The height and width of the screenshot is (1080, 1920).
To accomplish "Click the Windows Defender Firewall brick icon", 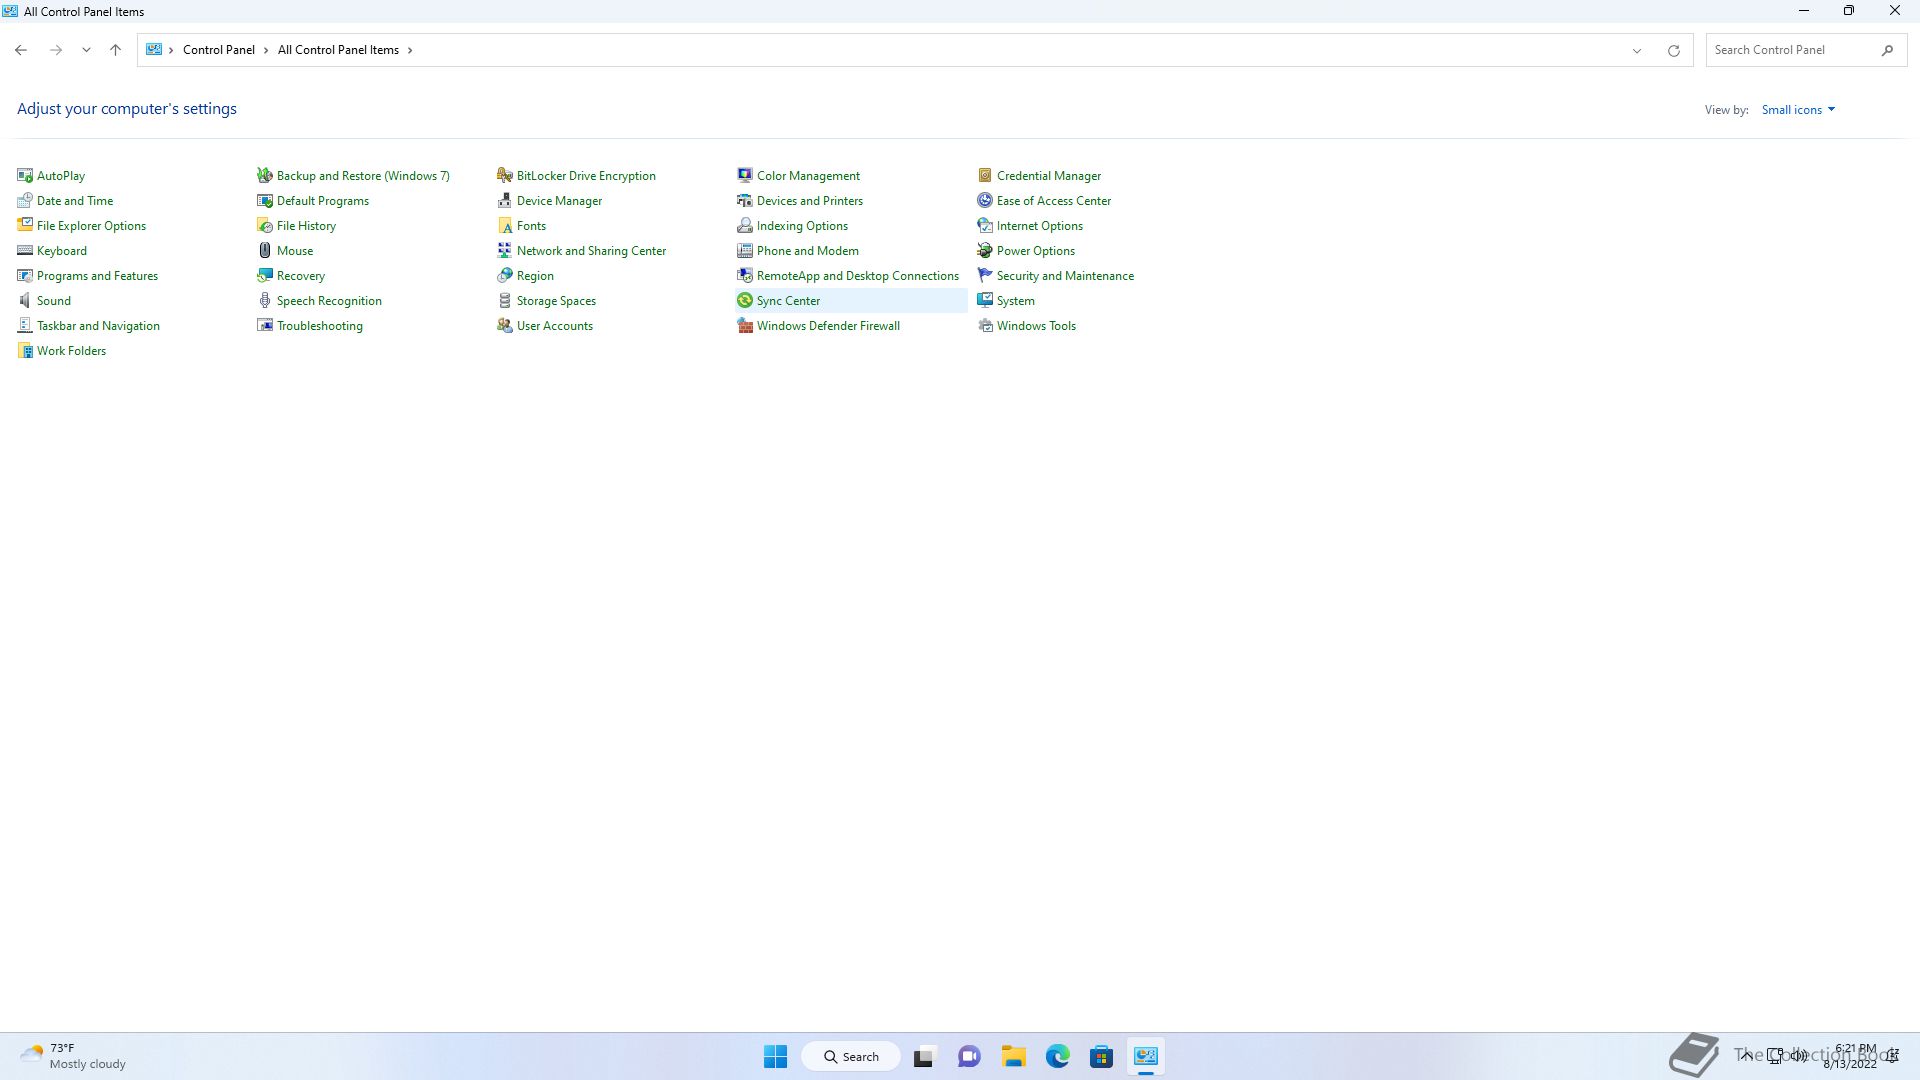I will [x=745, y=325].
